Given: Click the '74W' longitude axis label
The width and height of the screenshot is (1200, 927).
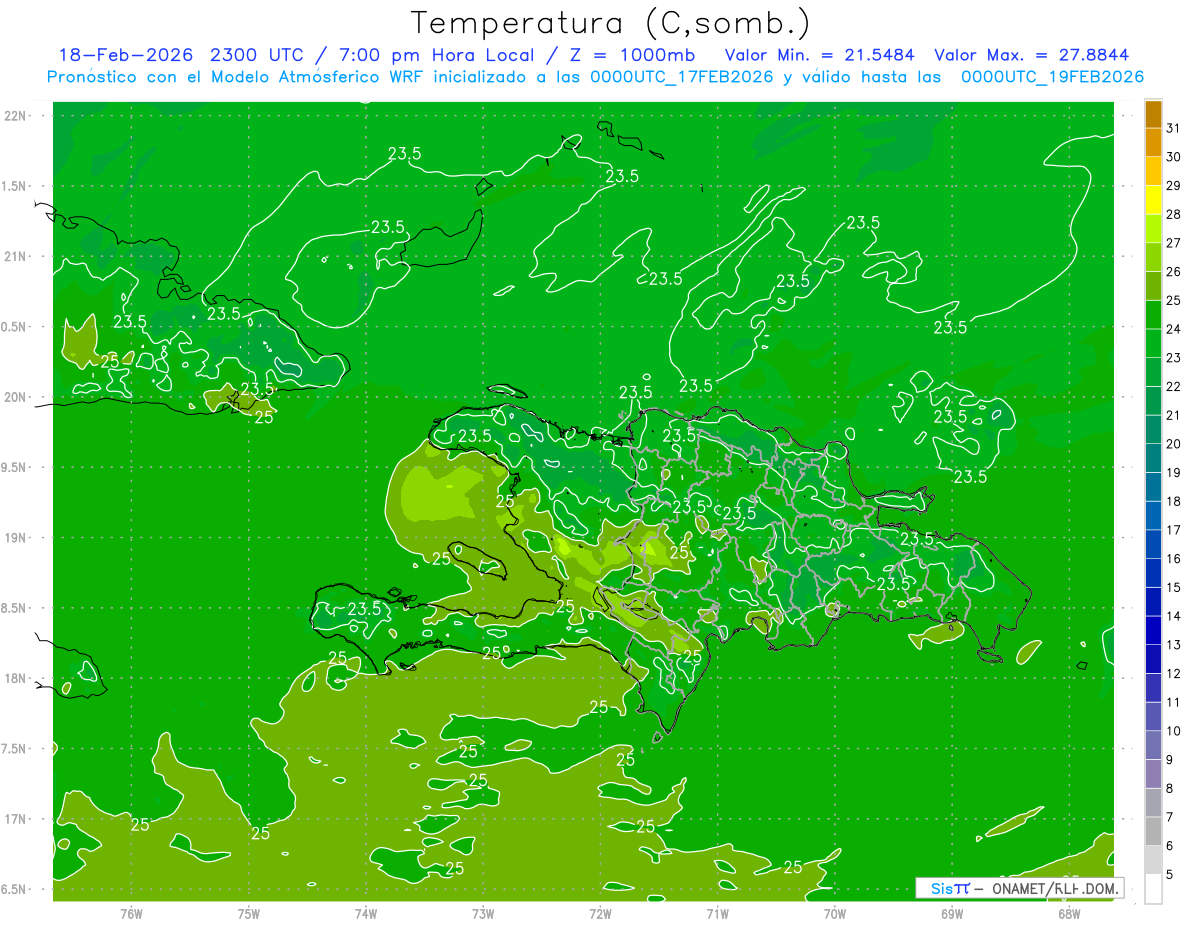Looking at the screenshot, I should pyautogui.click(x=366, y=913).
